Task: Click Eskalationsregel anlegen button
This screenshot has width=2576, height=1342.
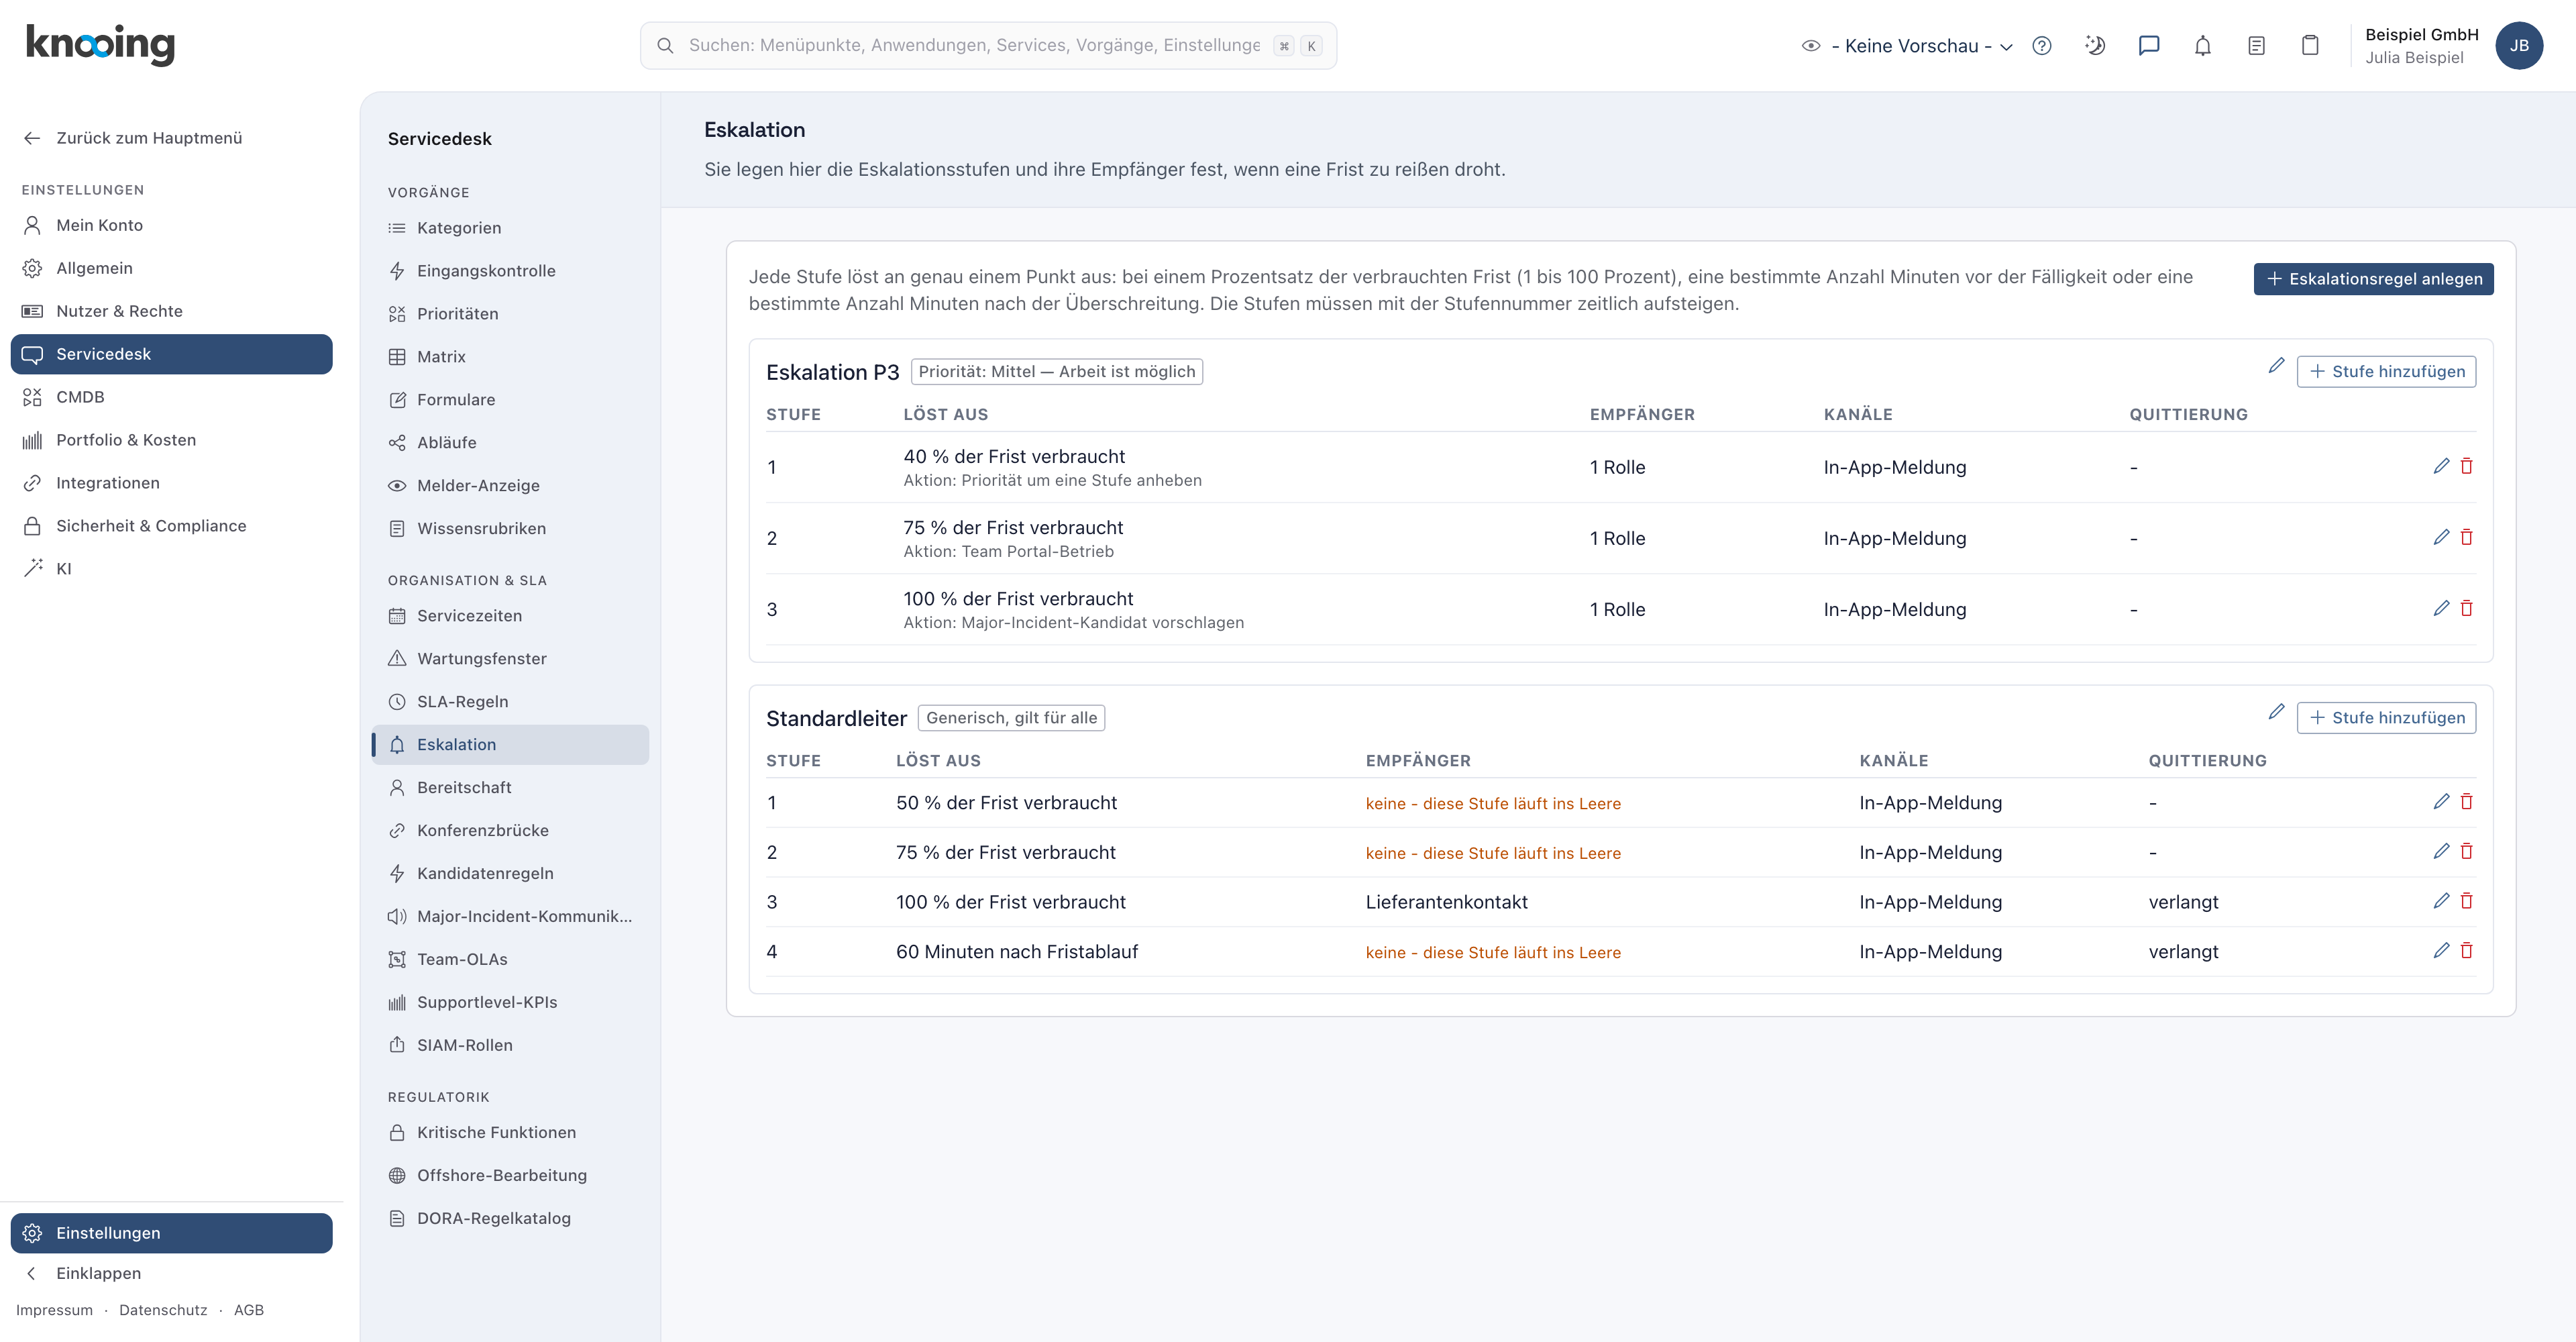Action: click(2373, 279)
